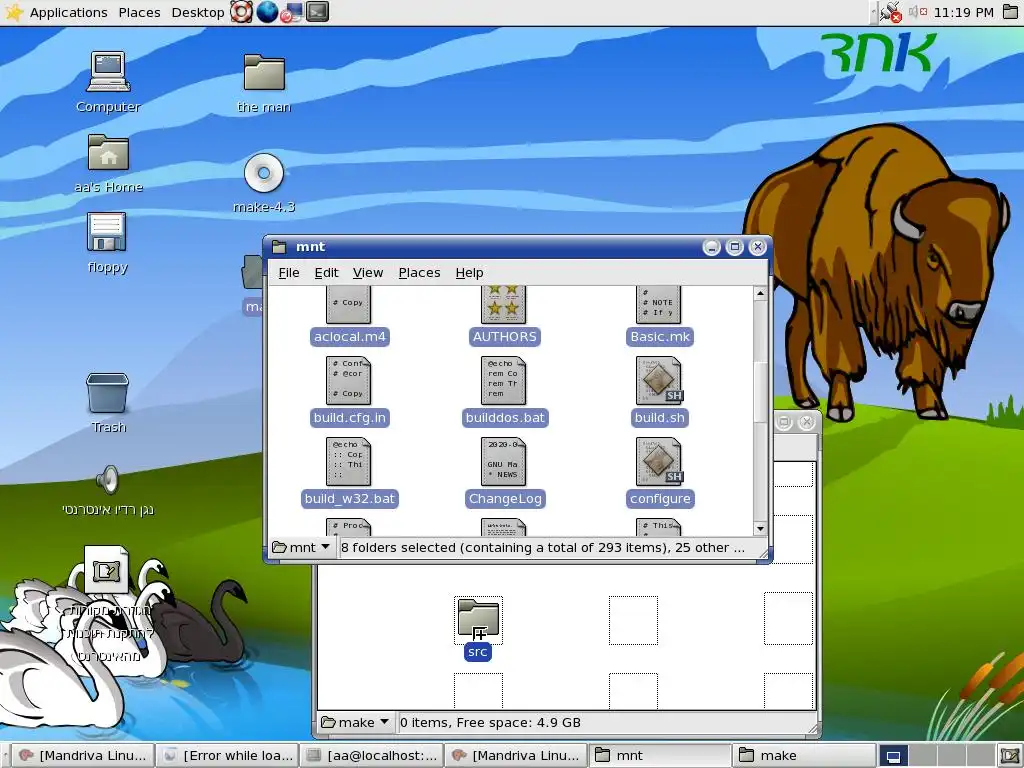1024x768 pixels.
Task: Select the build.sh script icon
Action: point(659,381)
